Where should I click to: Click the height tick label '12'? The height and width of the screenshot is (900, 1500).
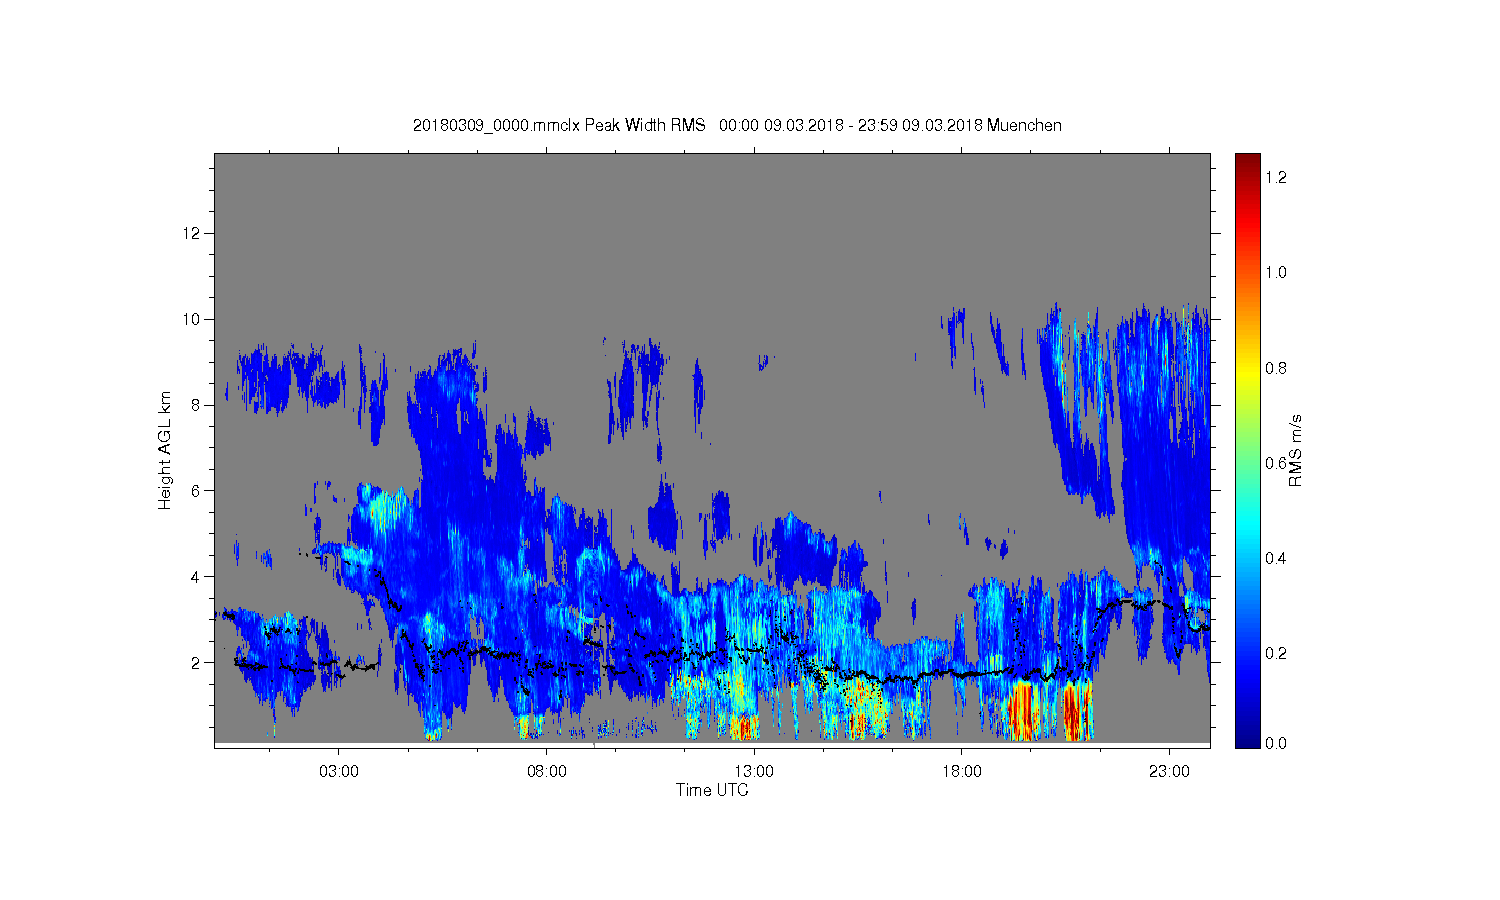(x=194, y=233)
